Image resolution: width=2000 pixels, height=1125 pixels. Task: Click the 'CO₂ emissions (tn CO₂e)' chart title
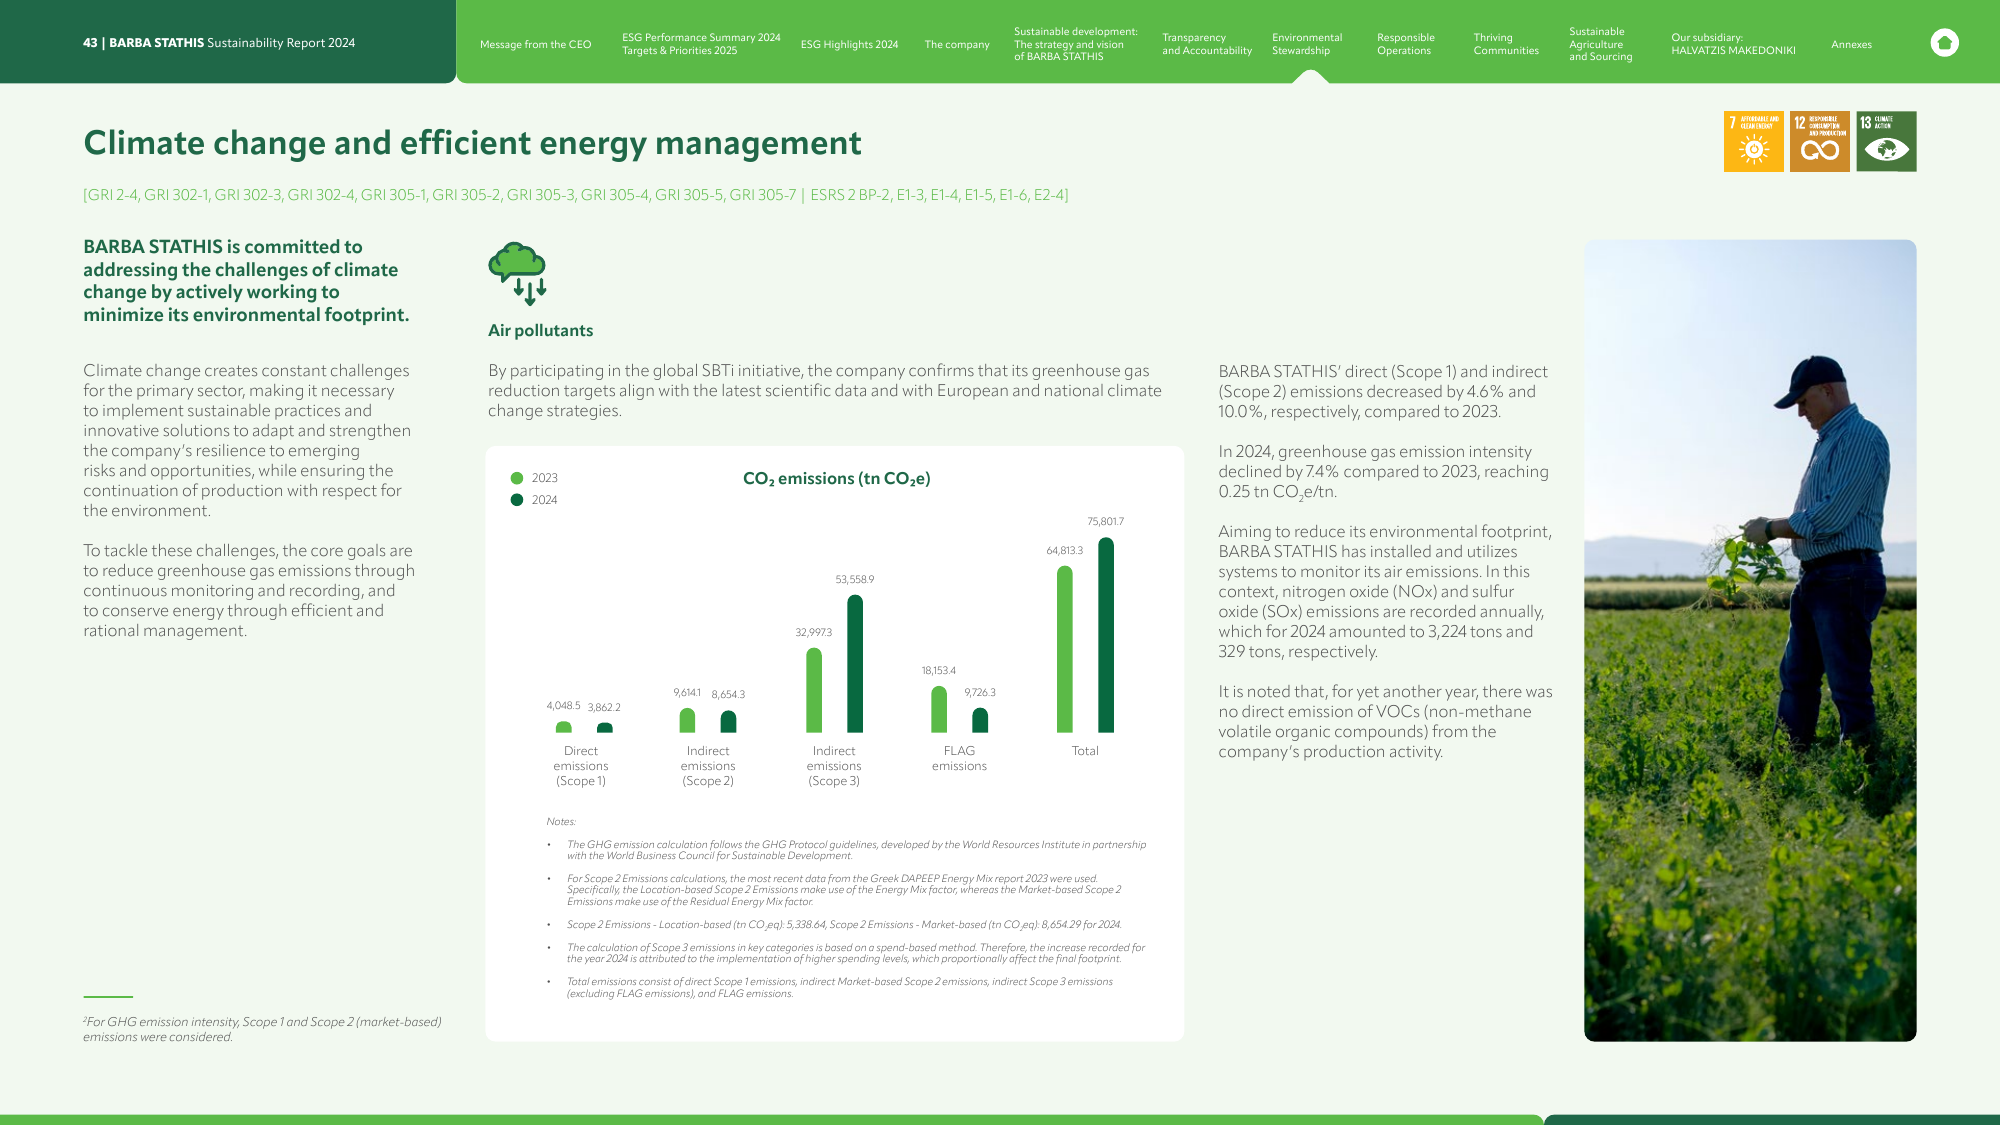837,479
